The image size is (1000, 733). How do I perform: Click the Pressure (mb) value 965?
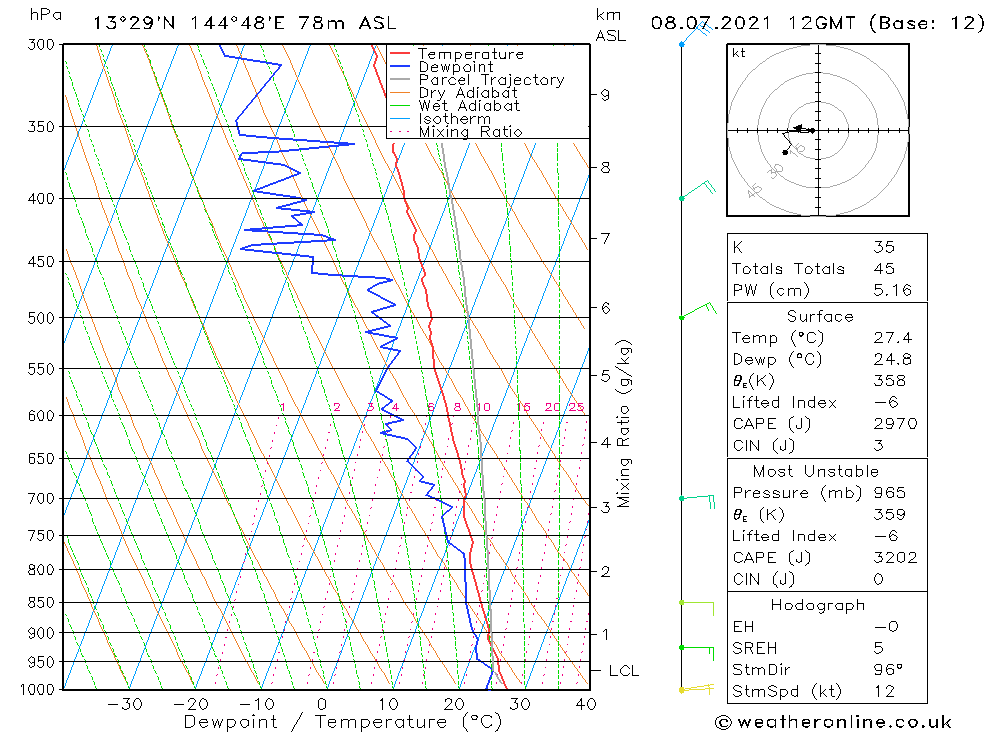889,493
